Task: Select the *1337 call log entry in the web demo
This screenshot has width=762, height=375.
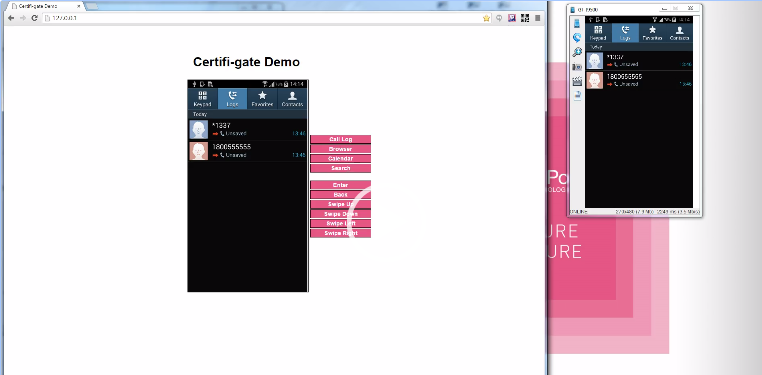Action: point(247,130)
